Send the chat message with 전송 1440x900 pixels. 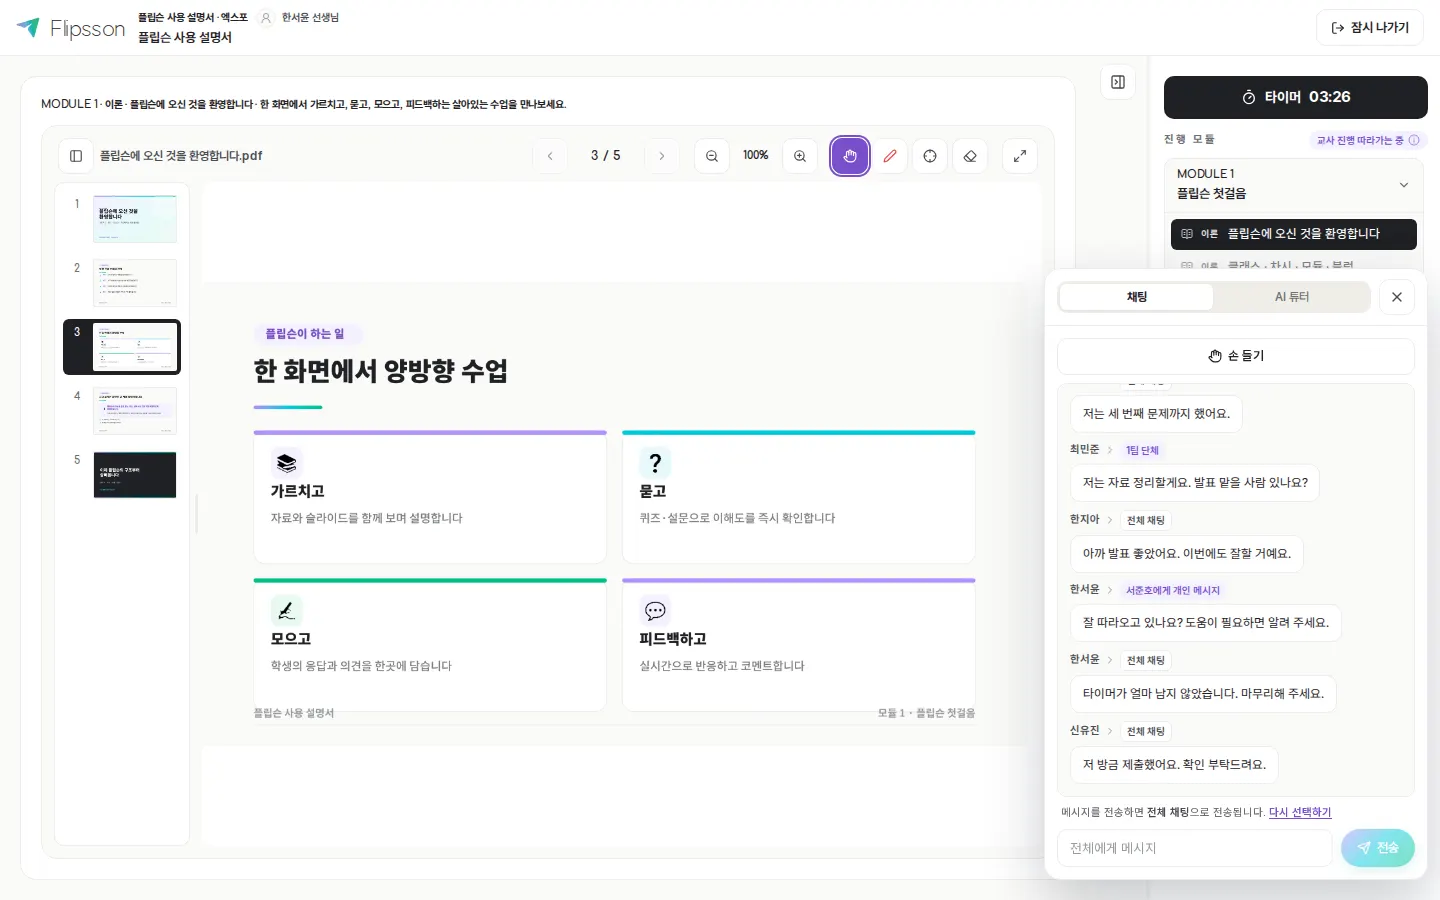click(x=1378, y=848)
